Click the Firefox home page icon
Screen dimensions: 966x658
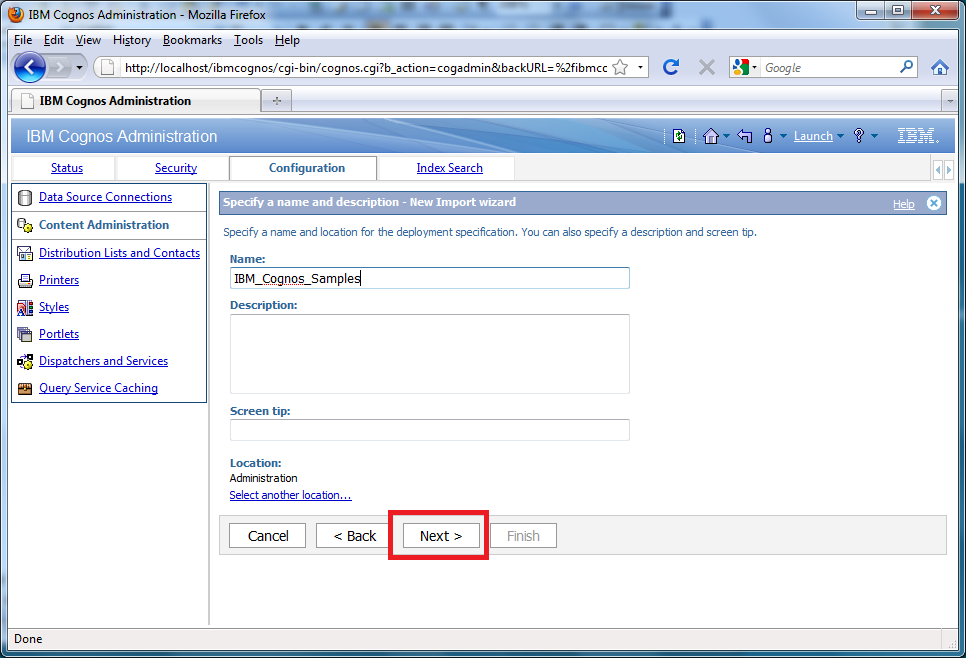click(x=940, y=67)
